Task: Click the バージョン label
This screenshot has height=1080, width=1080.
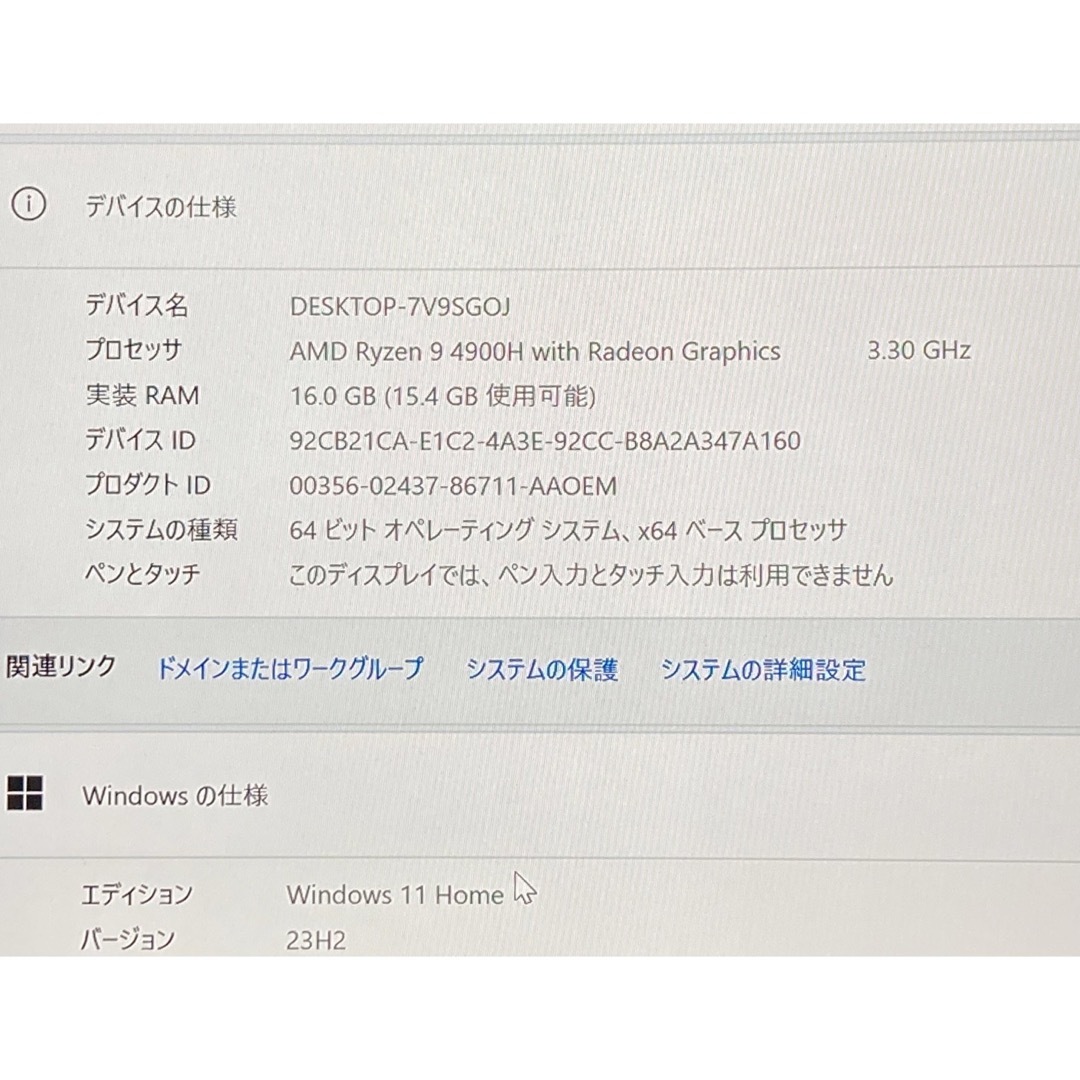Action: tap(128, 939)
